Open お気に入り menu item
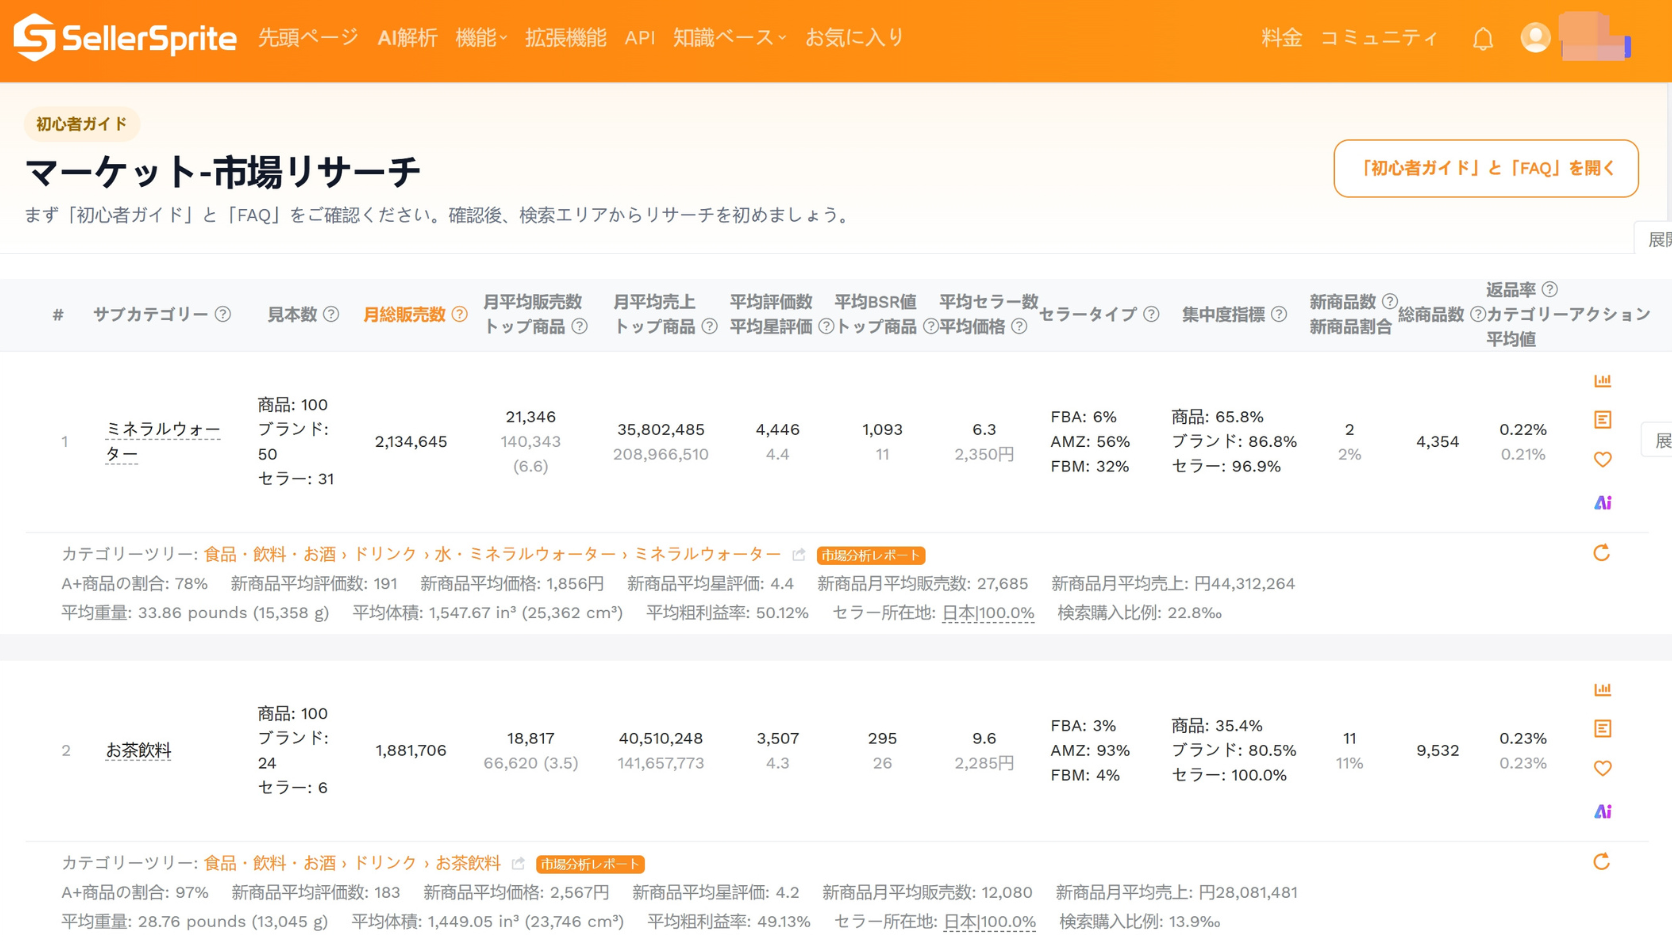Viewport: 1672px width, 941px height. (x=855, y=38)
